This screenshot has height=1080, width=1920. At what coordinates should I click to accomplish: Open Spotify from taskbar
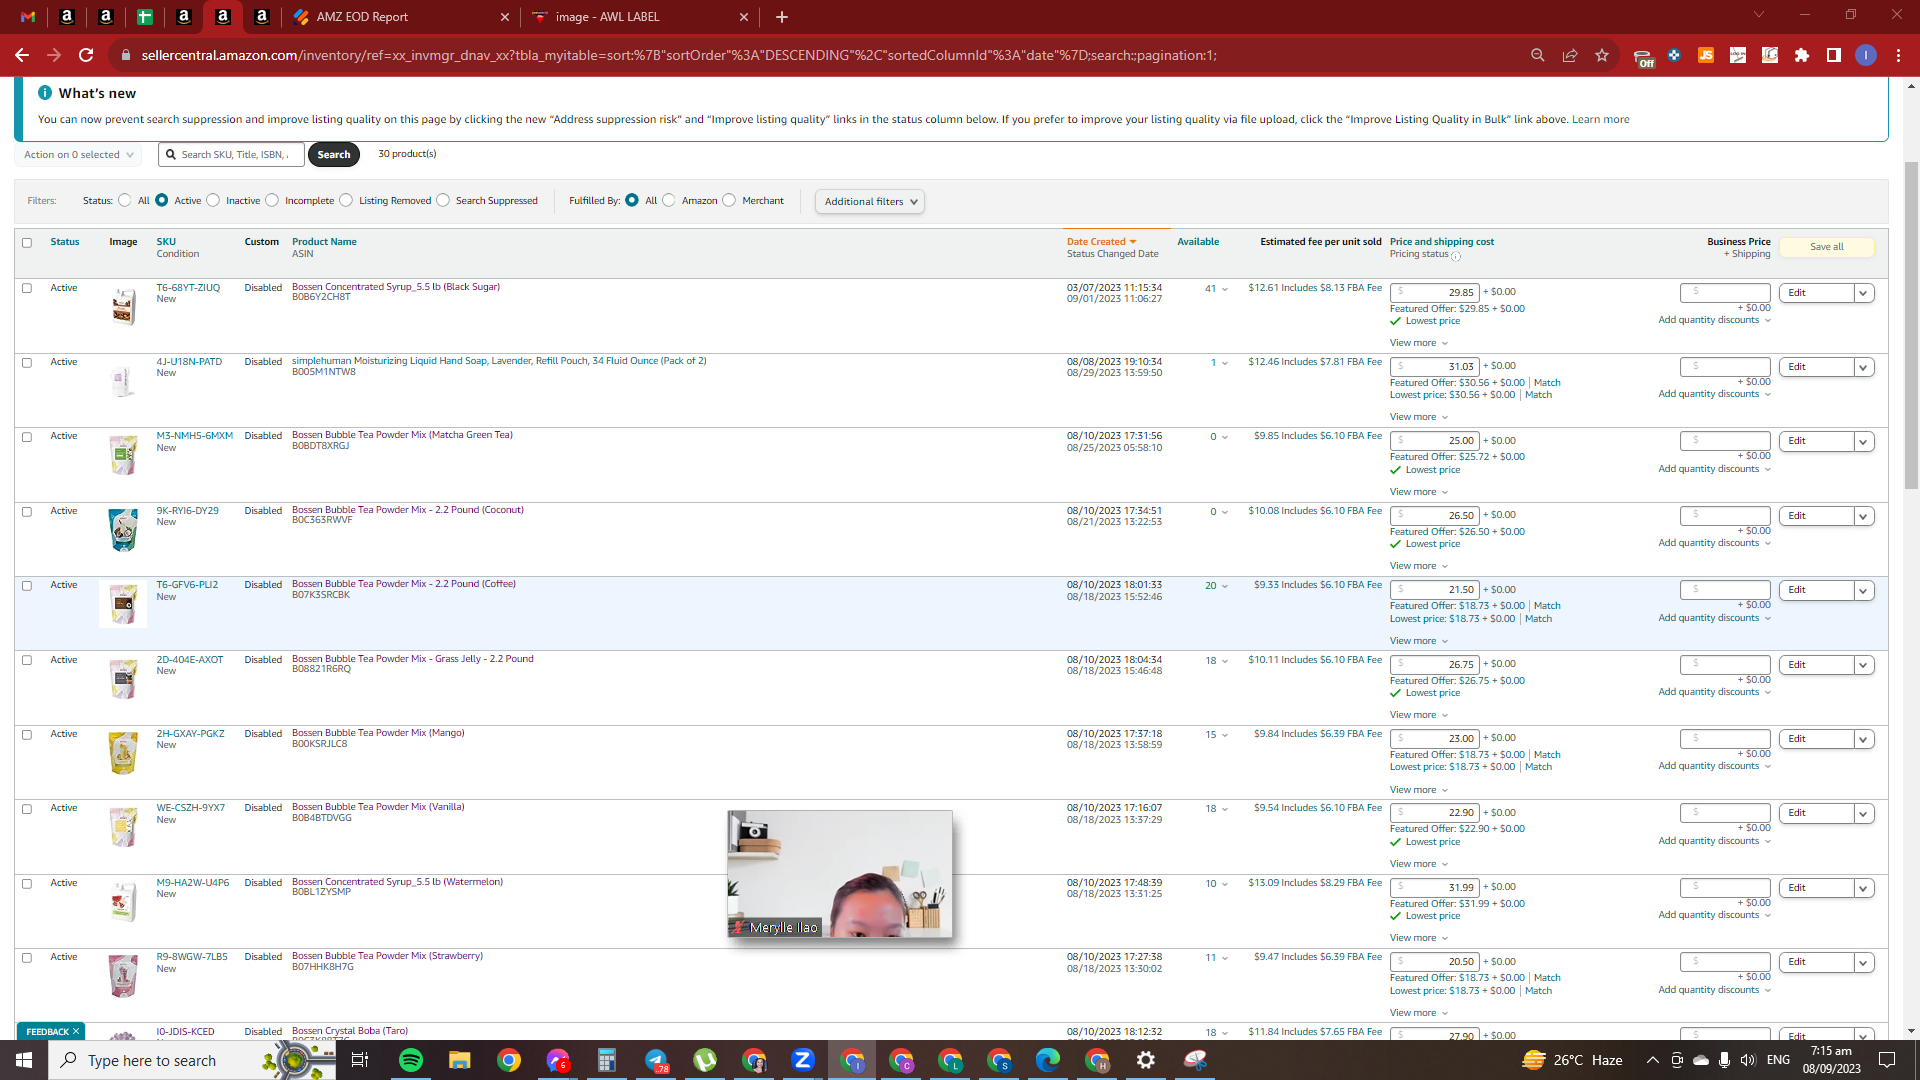click(x=411, y=1060)
